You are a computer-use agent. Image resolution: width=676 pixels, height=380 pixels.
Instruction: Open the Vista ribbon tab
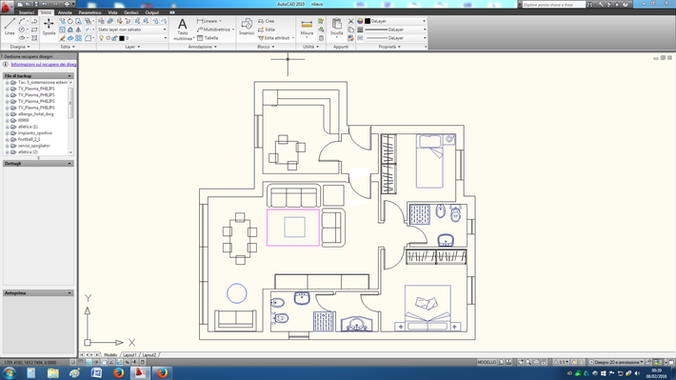pos(113,13)
